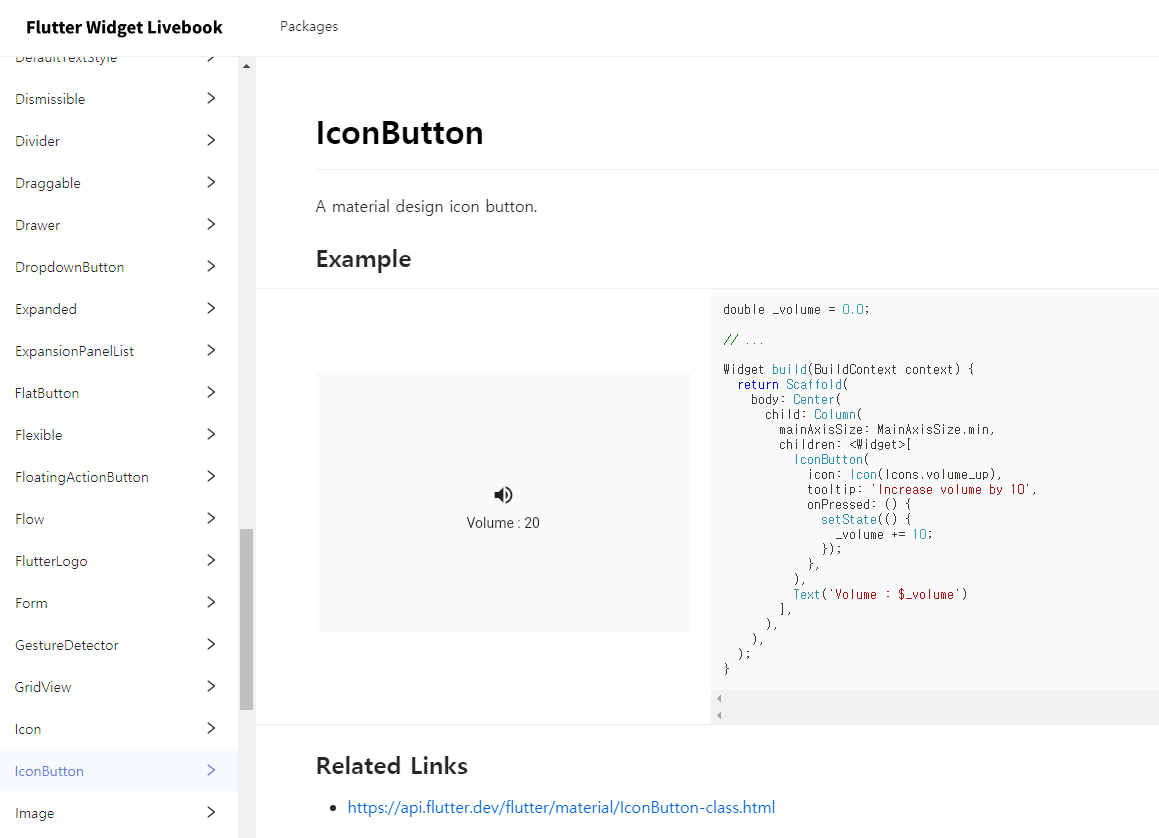Open the FlutterLogo widget page
1159x838 pixels.
51,562
